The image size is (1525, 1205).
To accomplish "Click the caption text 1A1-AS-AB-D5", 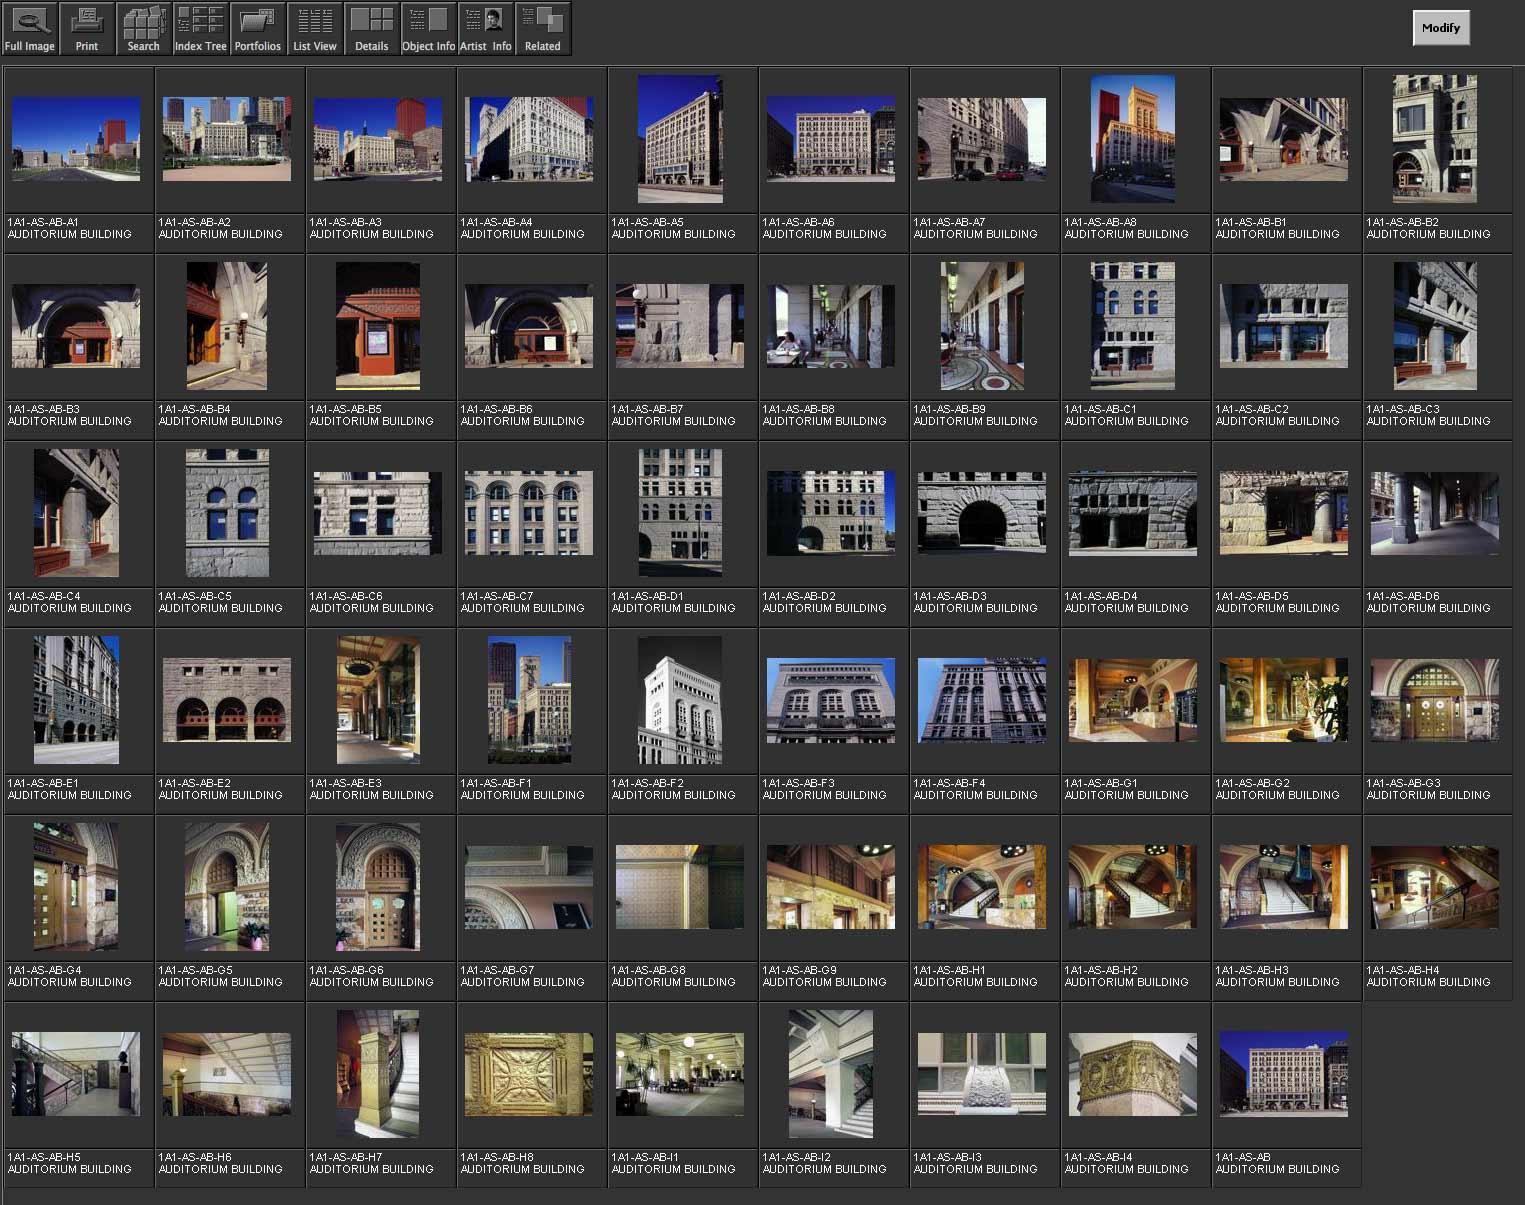I will click(x=1252, y=596).
